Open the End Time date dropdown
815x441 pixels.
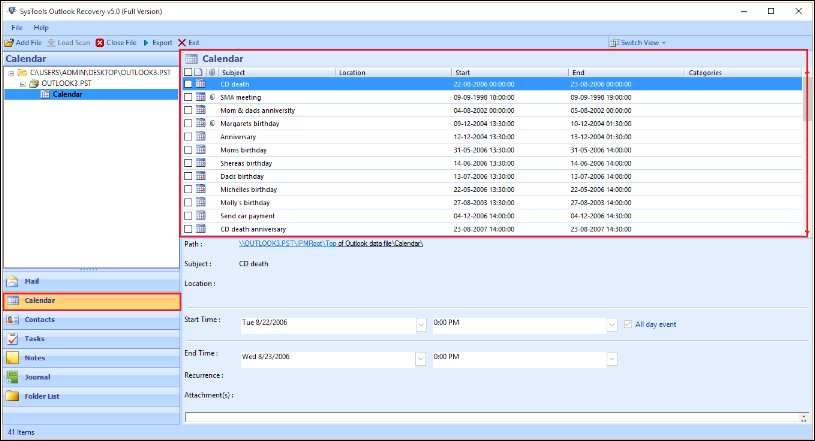tap(420, 359)
